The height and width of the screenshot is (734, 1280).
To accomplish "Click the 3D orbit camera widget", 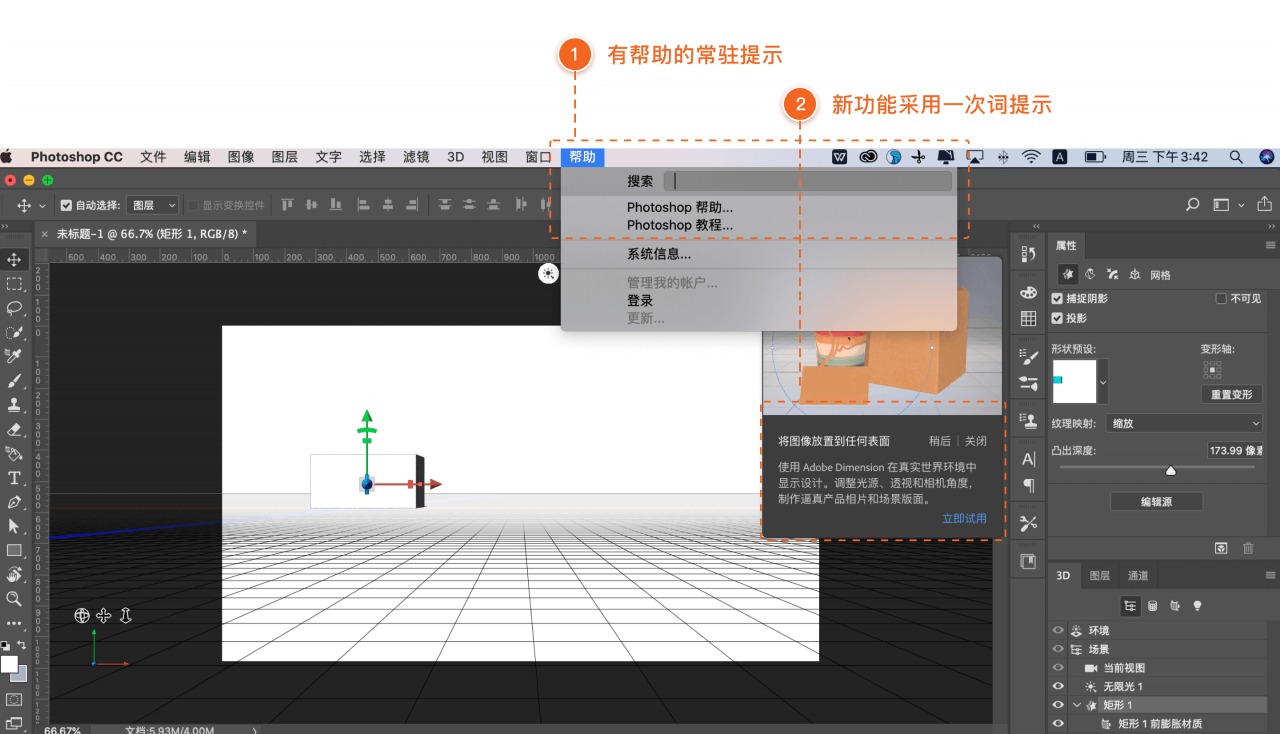I will pyautogui.click(x=82, y=616).
